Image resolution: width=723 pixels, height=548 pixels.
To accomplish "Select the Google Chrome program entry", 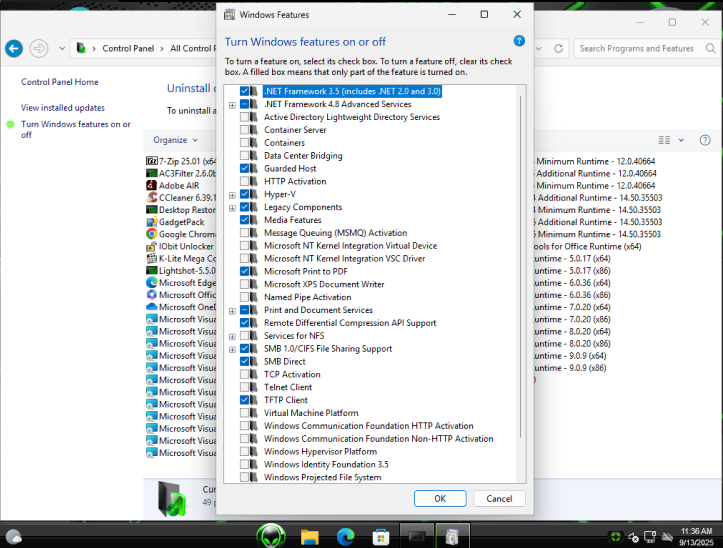I will coord(181,234).
